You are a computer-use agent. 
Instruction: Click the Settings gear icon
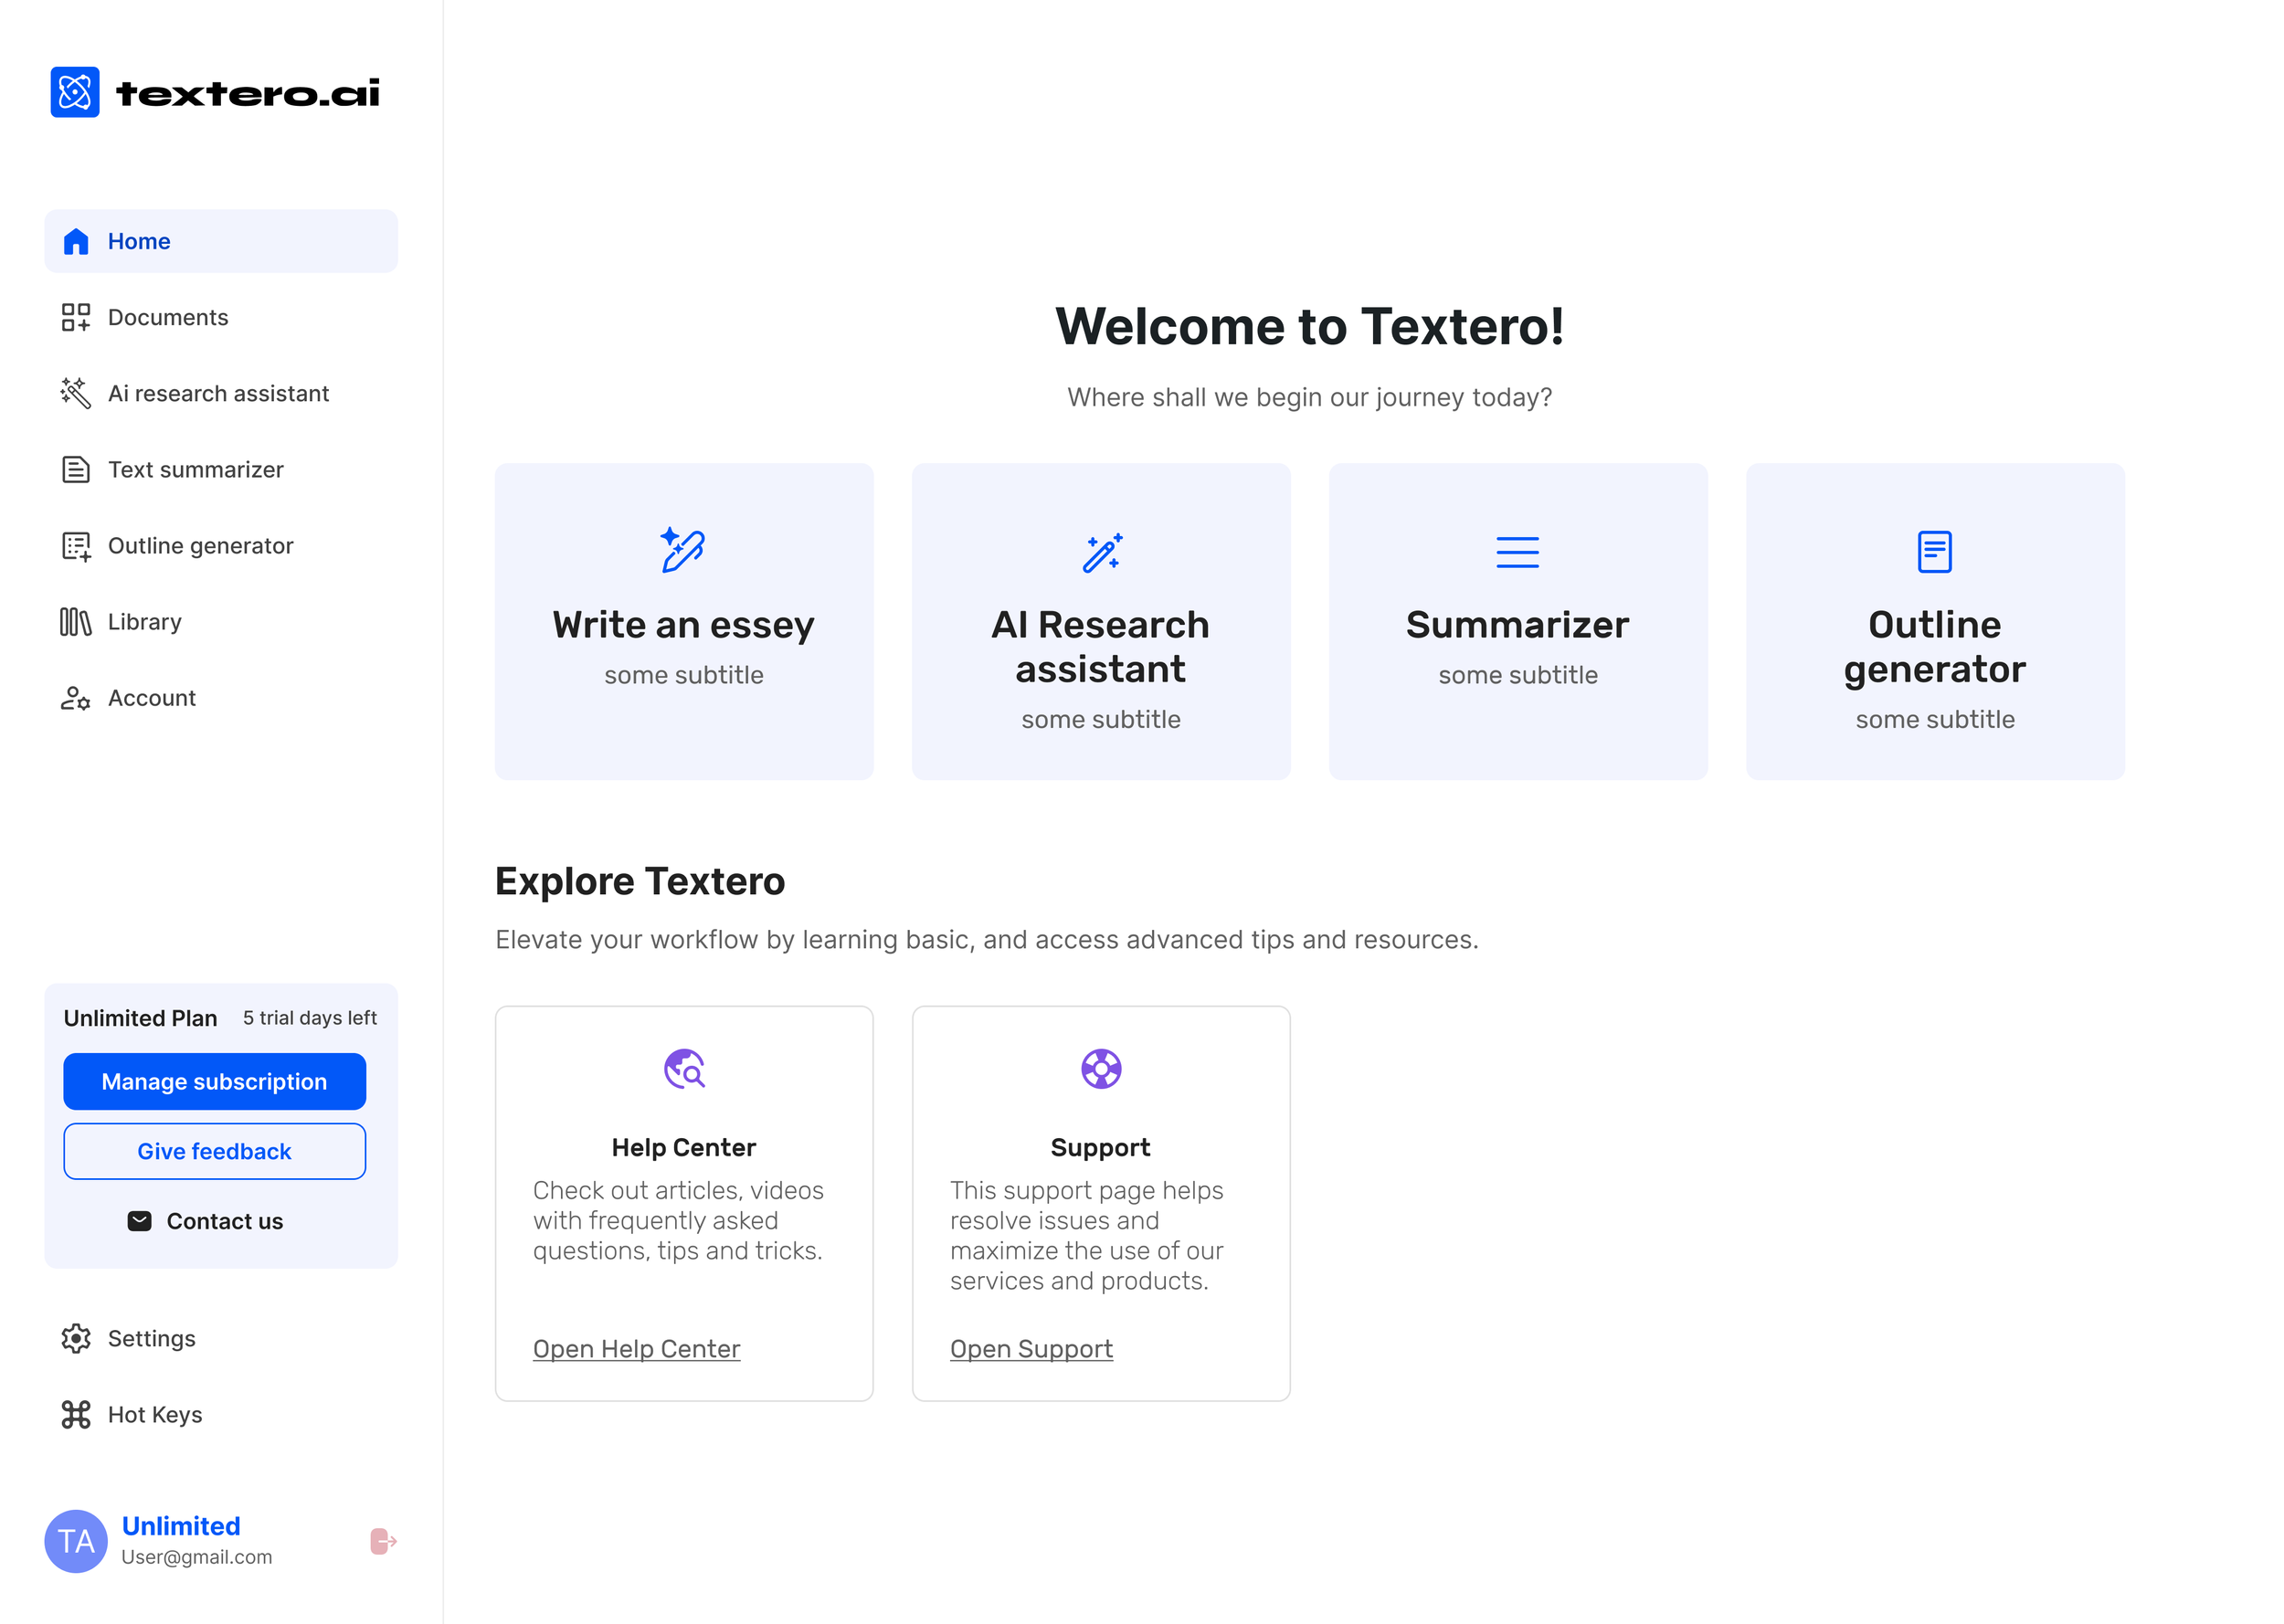(x=75, y=1338)
